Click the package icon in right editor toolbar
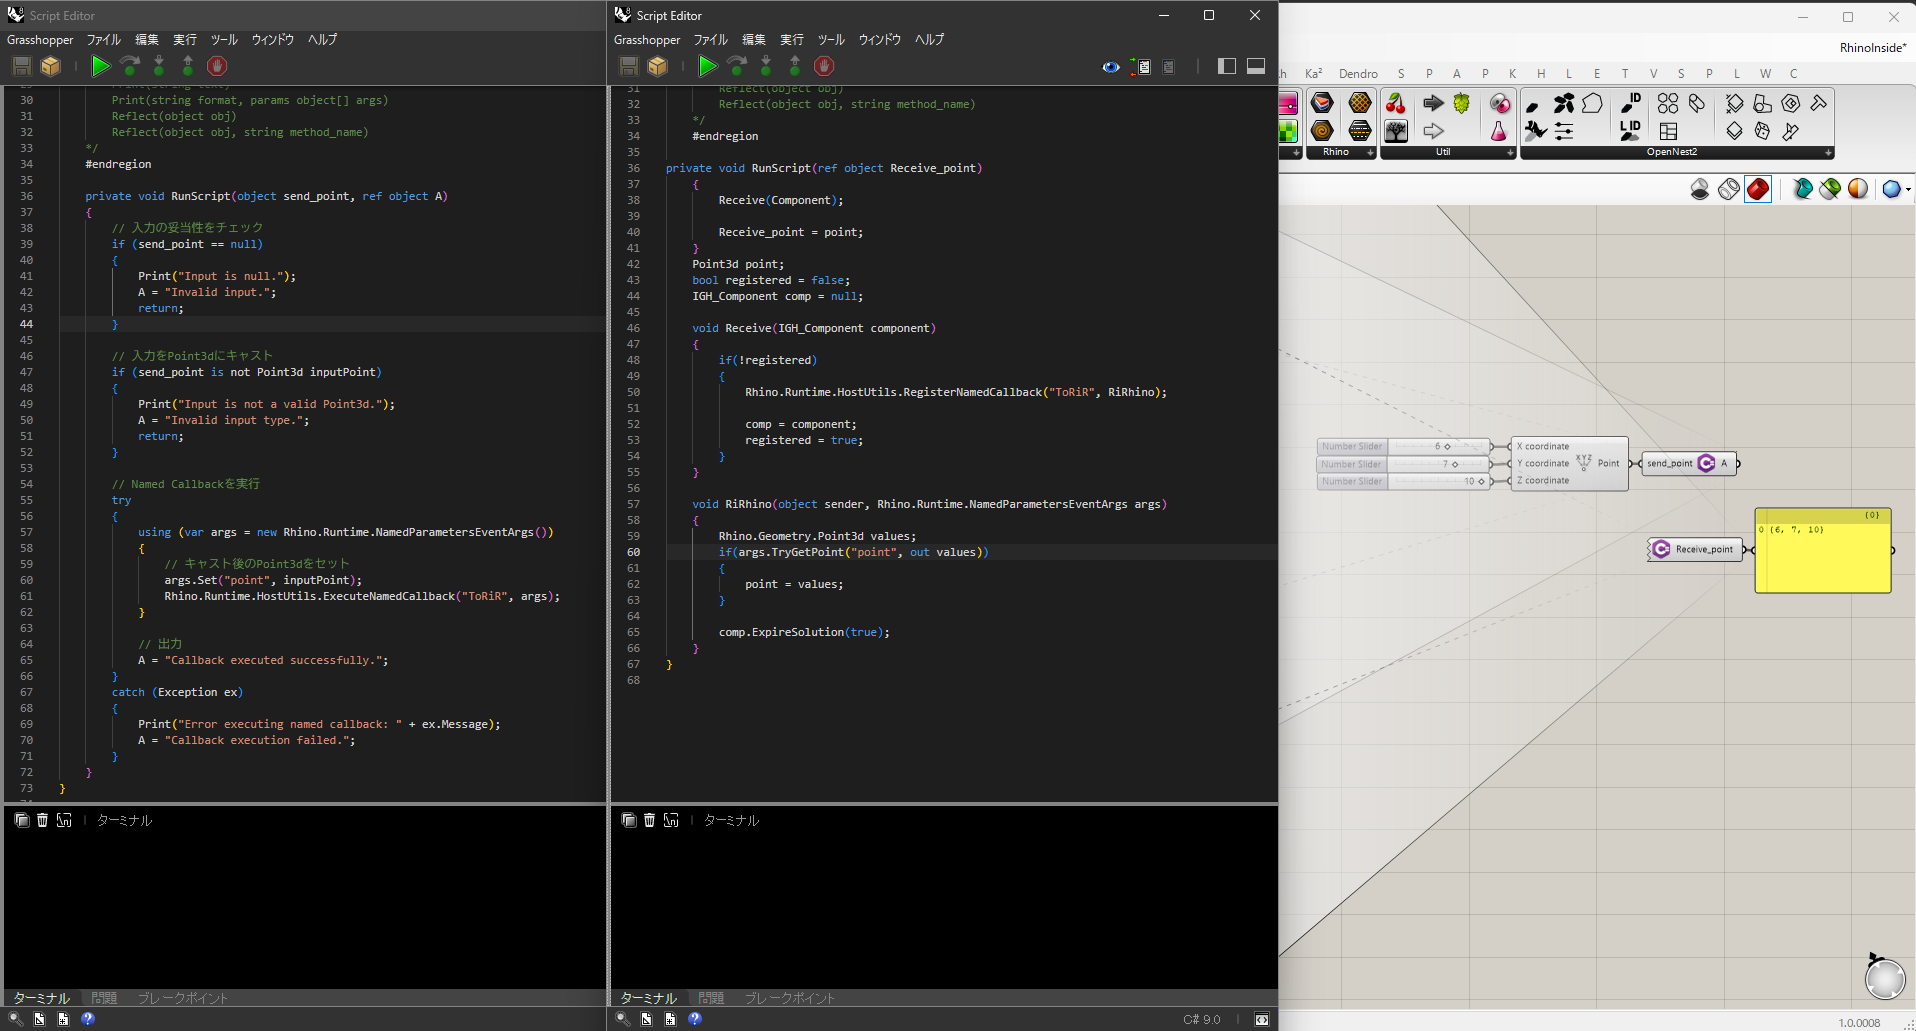This screenshot has width=1916, height=1031. [657, 66]
